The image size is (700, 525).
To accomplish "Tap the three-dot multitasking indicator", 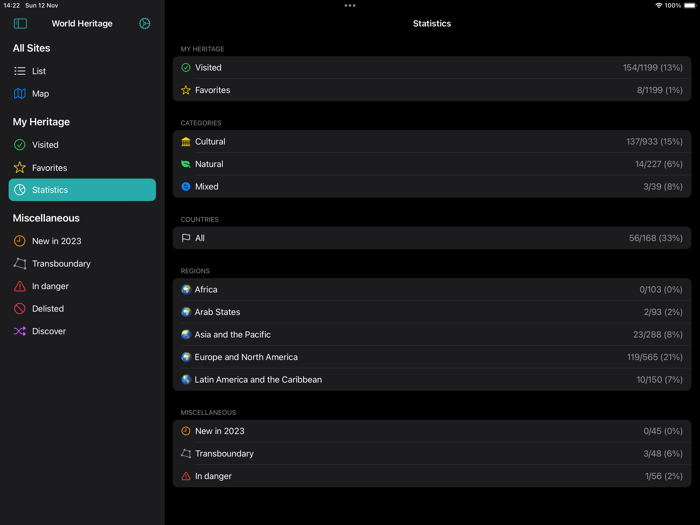I will coord(350,6).
